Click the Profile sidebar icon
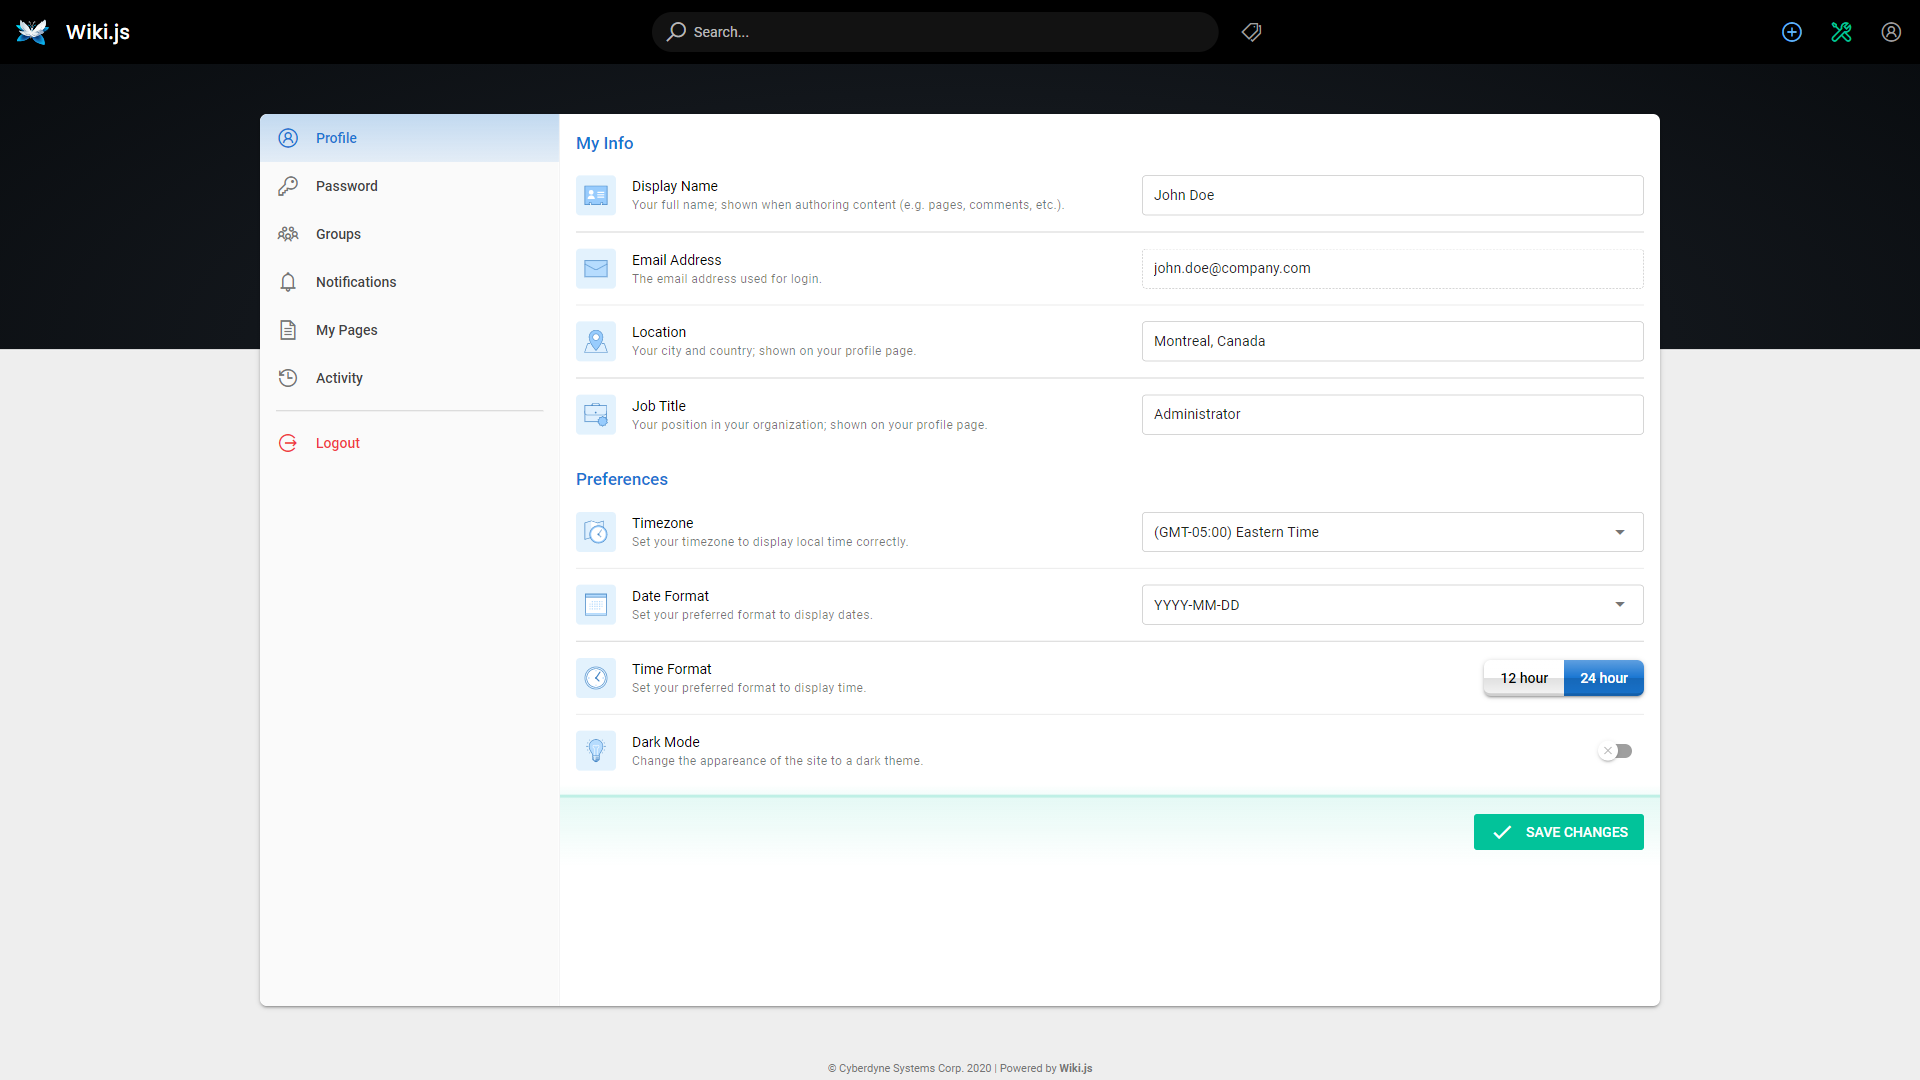This screenshot has height=1080, width=1920. coord(288,138)
